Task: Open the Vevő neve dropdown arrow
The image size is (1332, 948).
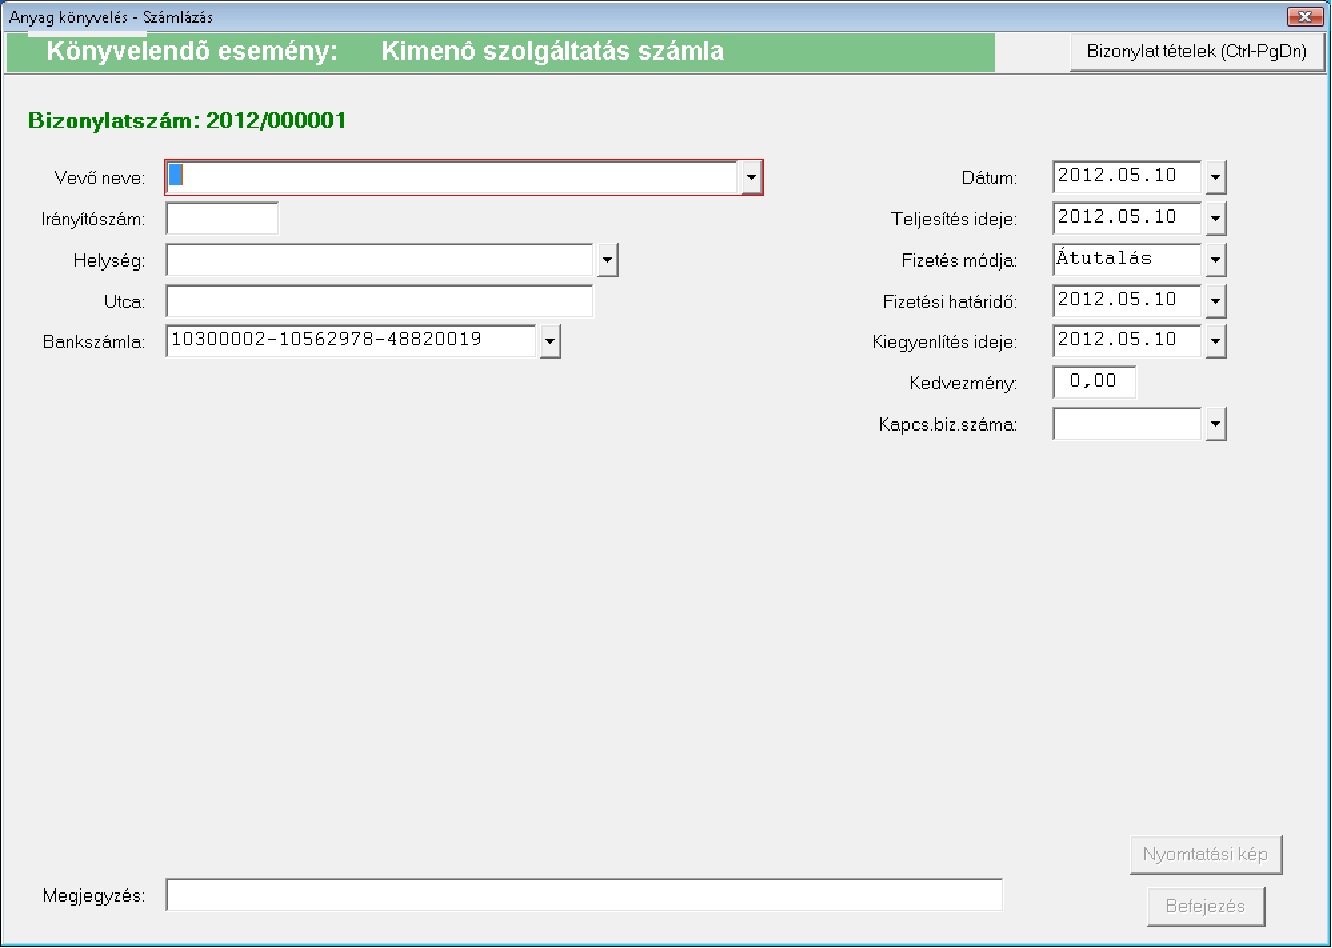Action: point(751,178)
